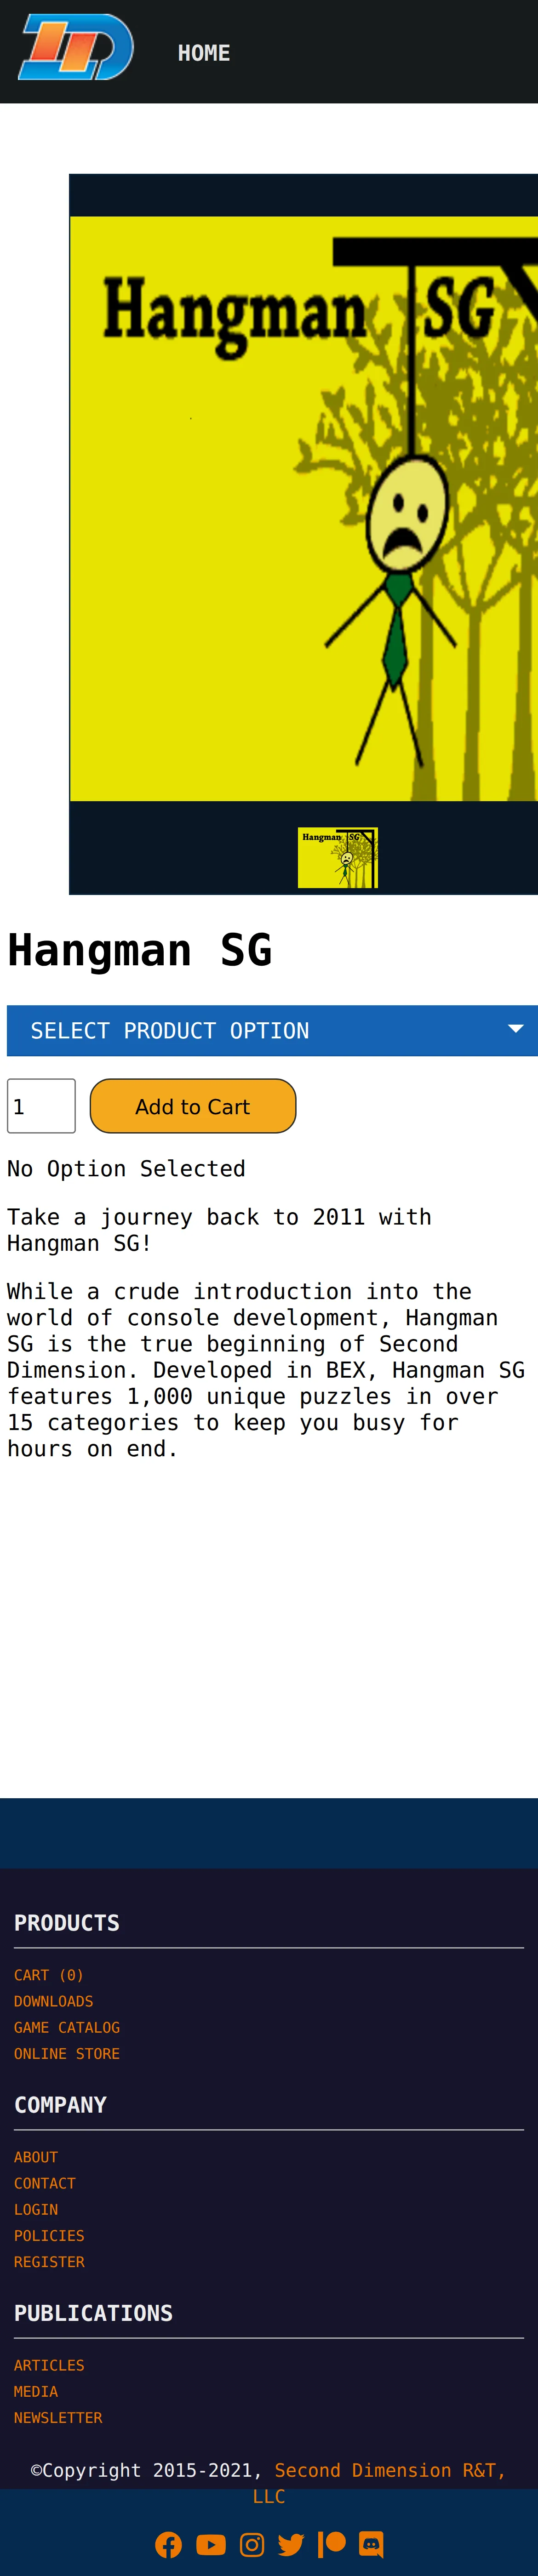The image size is (538, 2576).
Task: Open the Game Catalog link
Action: 67,2027
